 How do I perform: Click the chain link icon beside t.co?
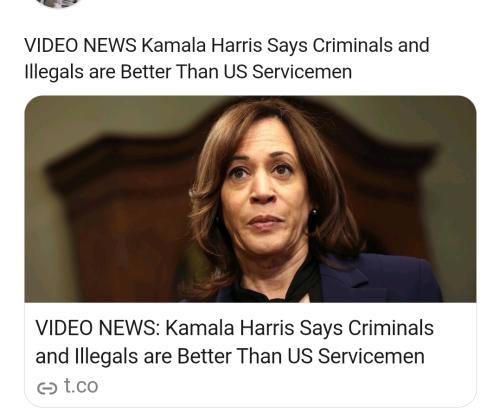[47, 388]
